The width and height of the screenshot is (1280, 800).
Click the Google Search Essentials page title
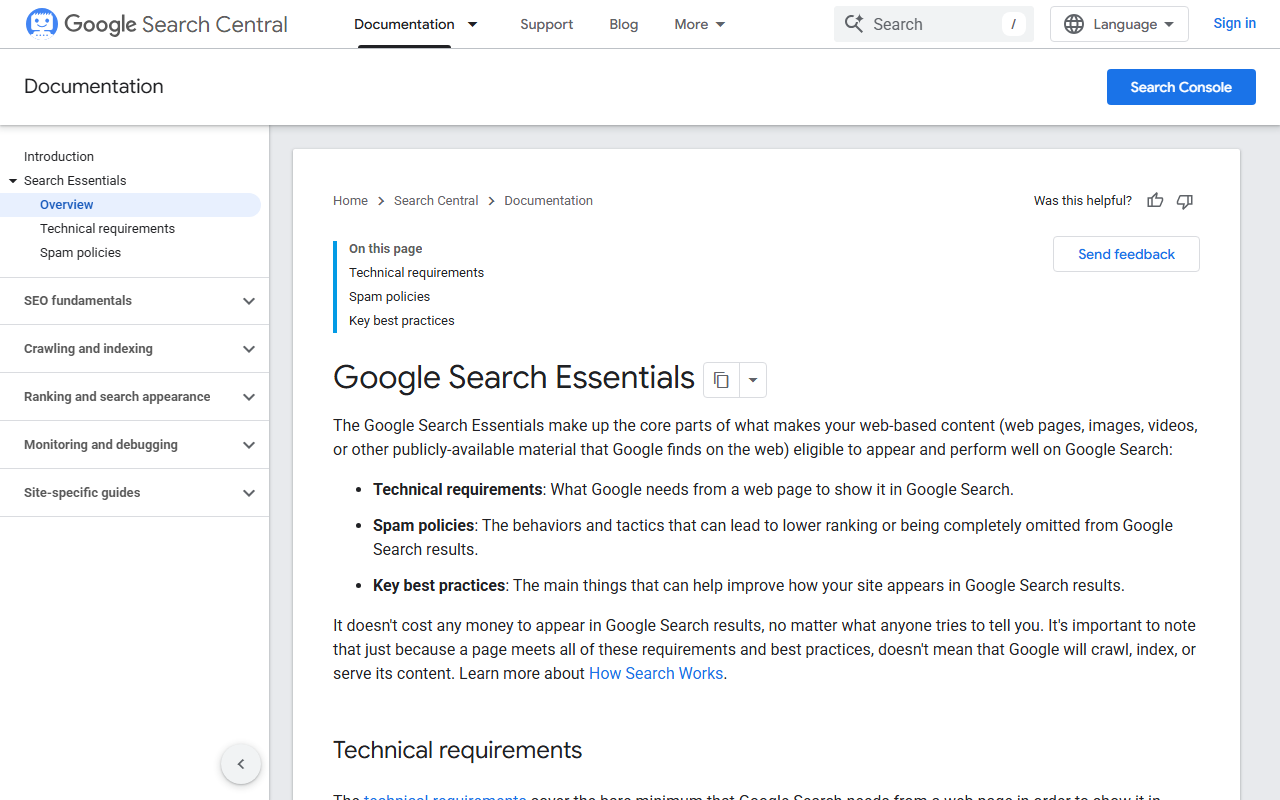tap(514, 378)
